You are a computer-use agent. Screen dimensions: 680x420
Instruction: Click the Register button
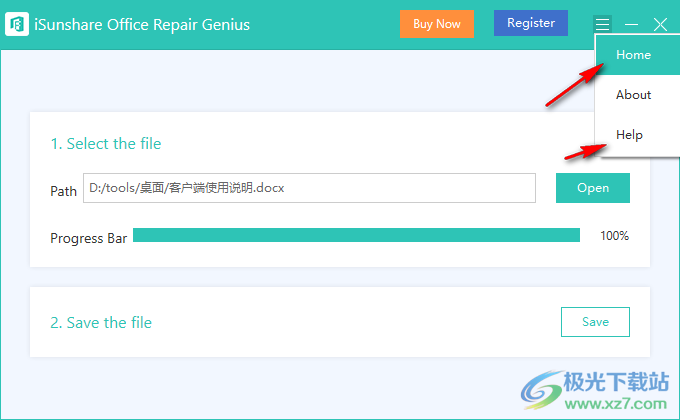(x=531, y=23)
